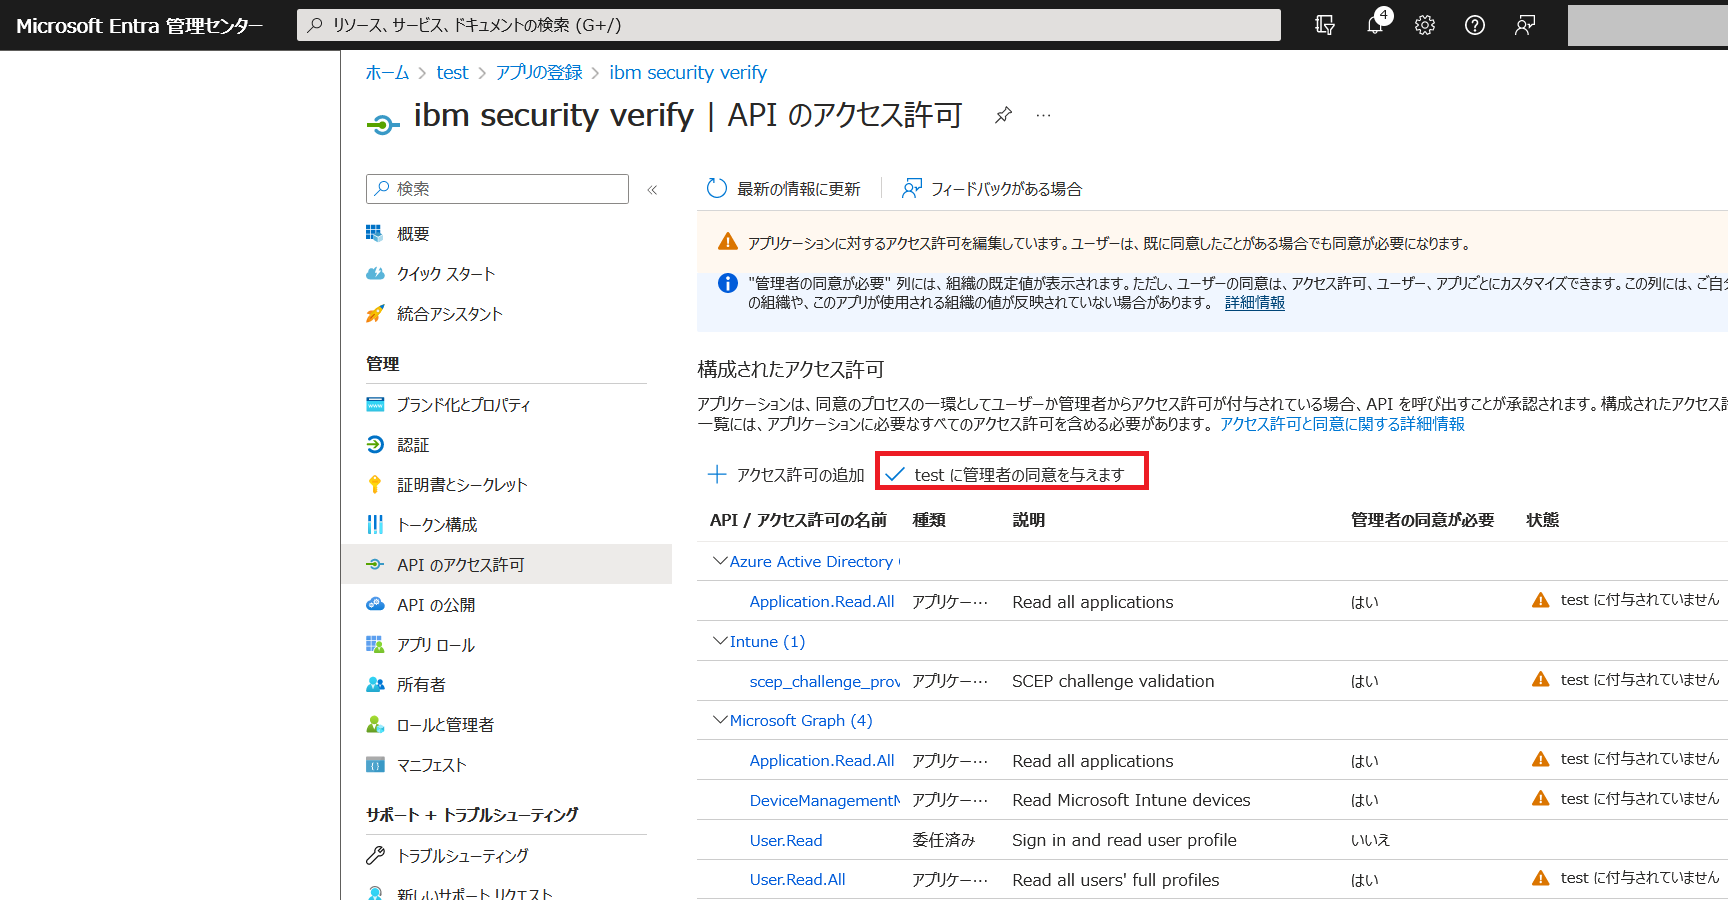Click the トラブルシューティング wrench icon
The height and width of the screenshot is (900, 1728).
(x=375, y=855)
